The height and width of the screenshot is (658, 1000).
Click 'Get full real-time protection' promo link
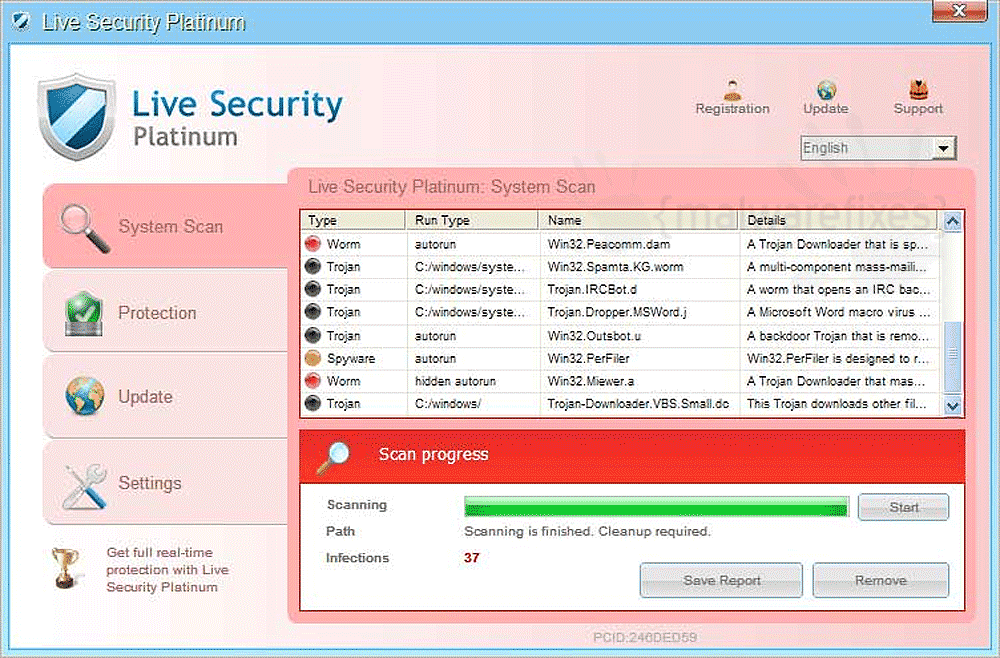tap(167, 570)
